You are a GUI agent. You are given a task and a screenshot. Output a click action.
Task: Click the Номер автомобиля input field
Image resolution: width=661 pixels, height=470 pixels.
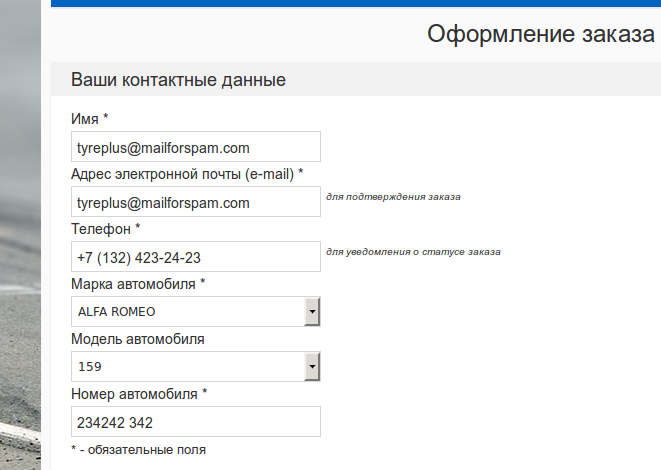[x=196, y=422]
